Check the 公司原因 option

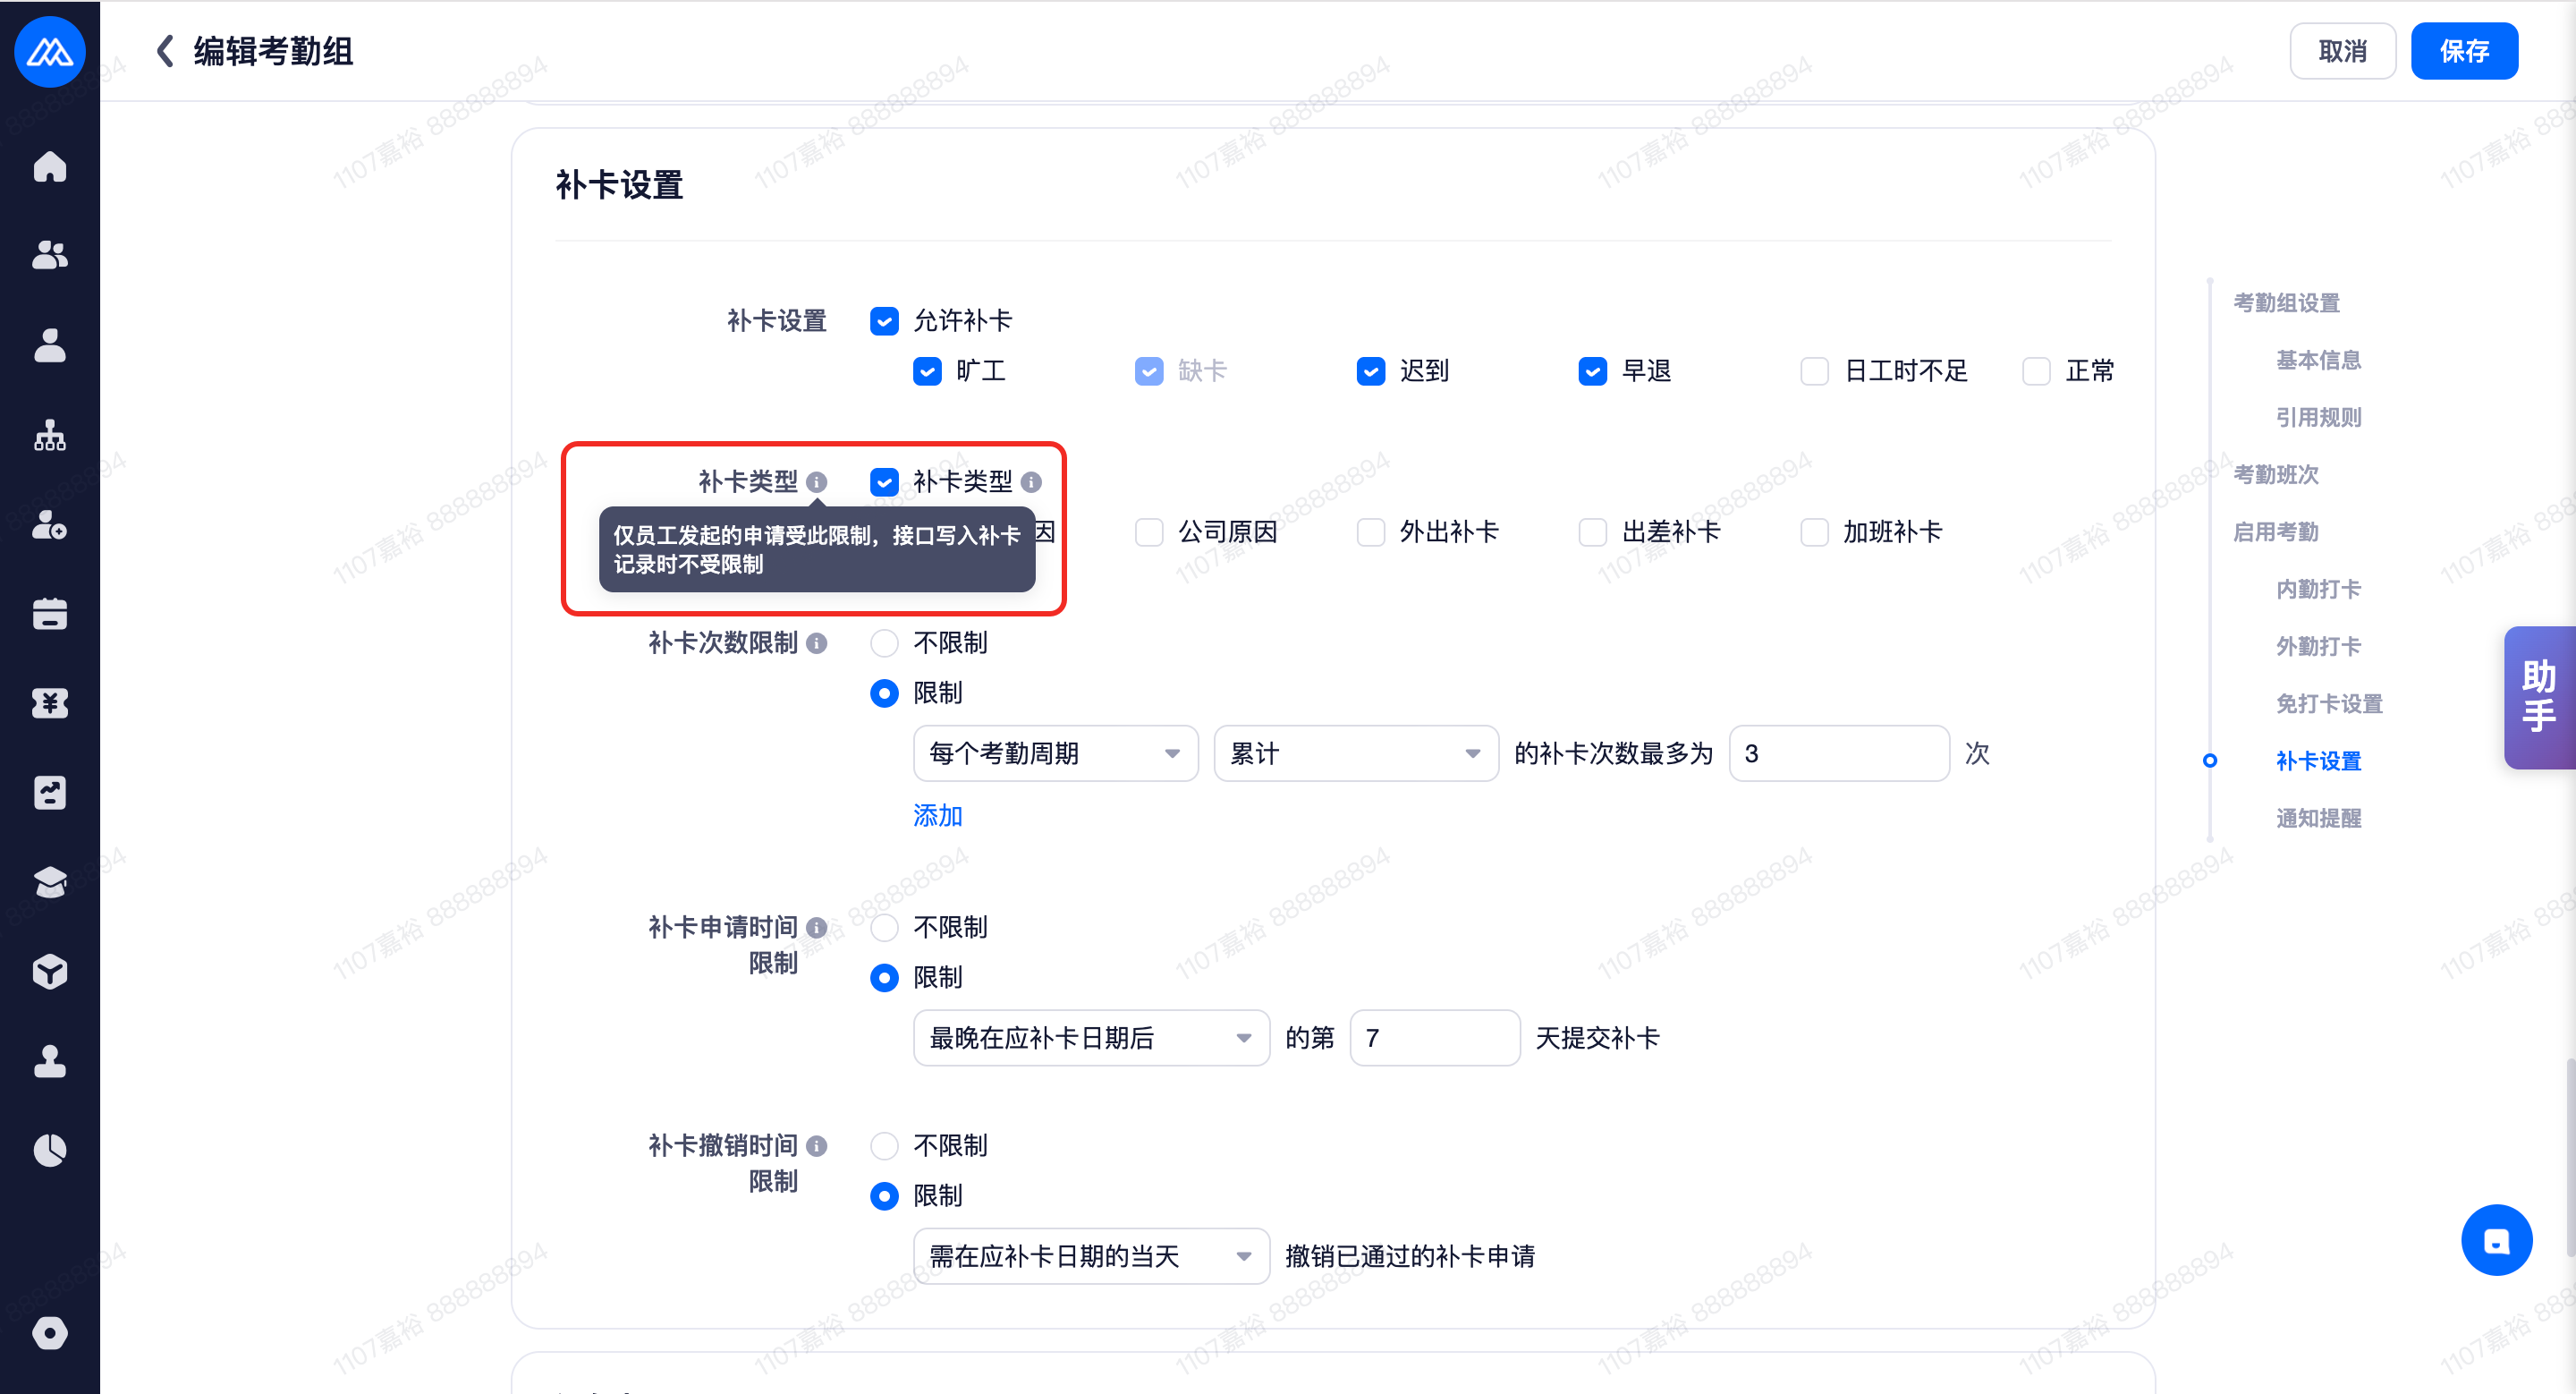point(1149,532)
